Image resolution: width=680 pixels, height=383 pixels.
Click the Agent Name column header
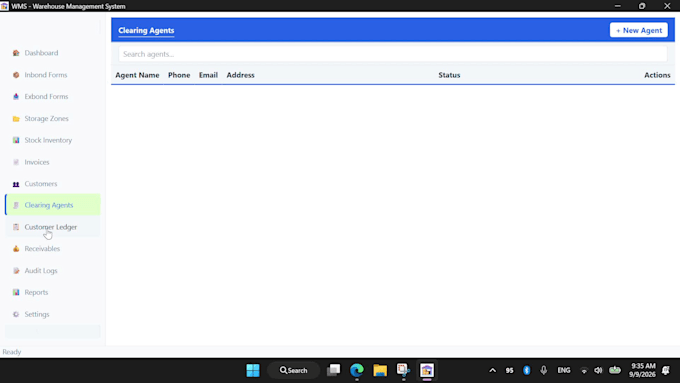coord(137,75)
